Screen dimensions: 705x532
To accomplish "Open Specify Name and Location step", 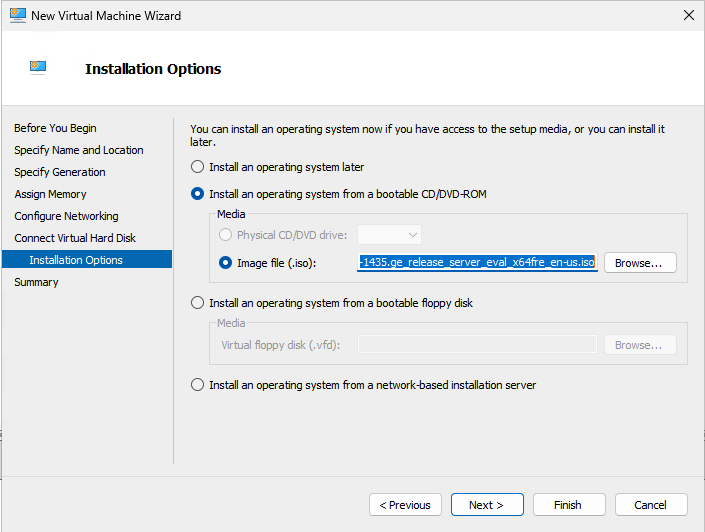I will pyautogui.click(x=79, y=150).
